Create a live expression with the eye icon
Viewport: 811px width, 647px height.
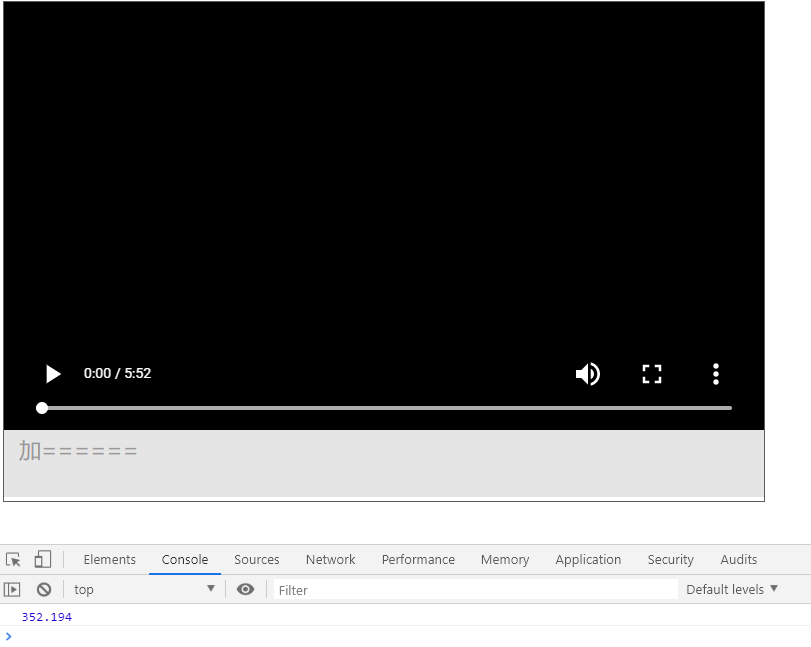click(245, 589)
